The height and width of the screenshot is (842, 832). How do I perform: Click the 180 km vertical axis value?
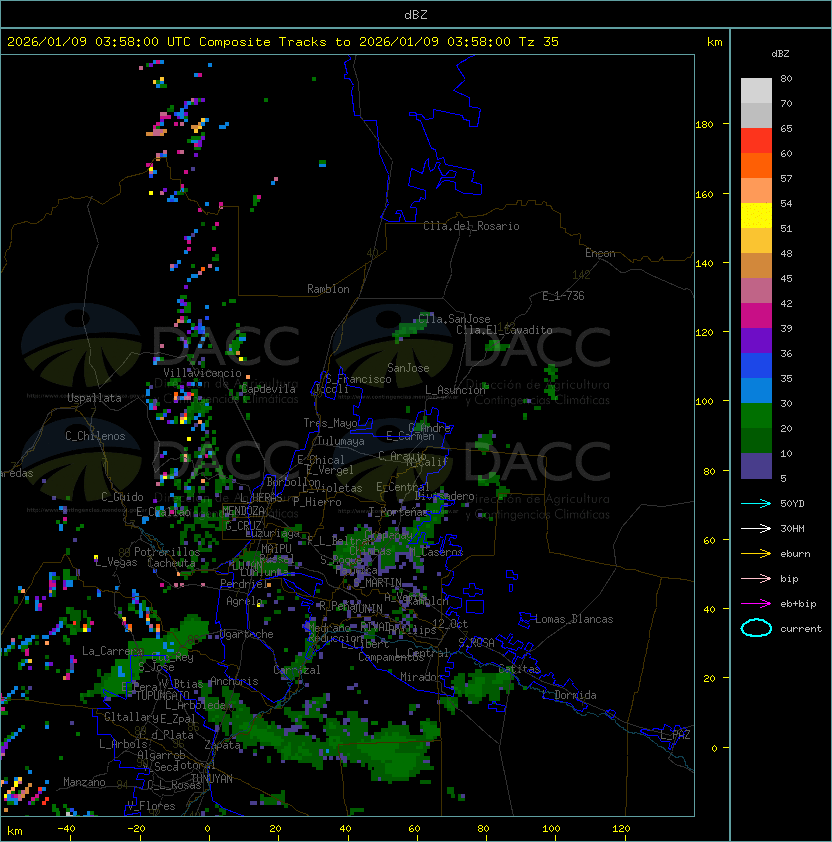click(x=704, y=125)
